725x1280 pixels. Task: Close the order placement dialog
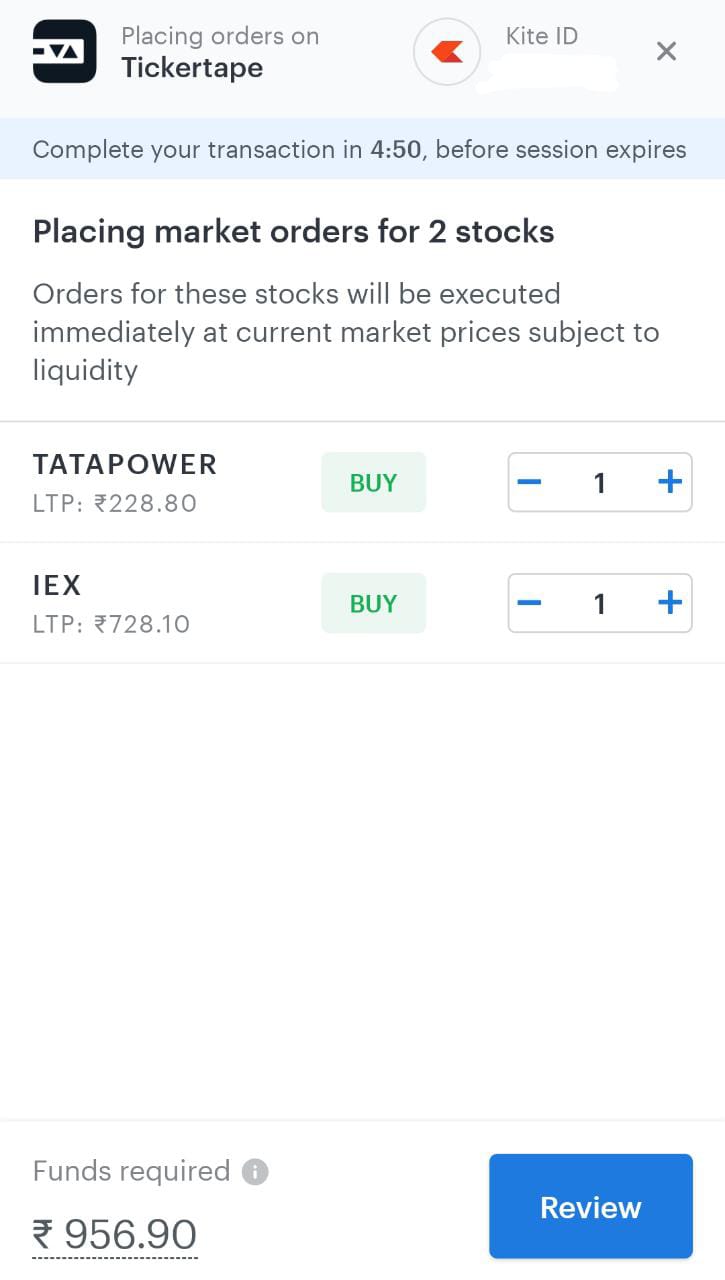pyautogui.click(x=666, y=51)
